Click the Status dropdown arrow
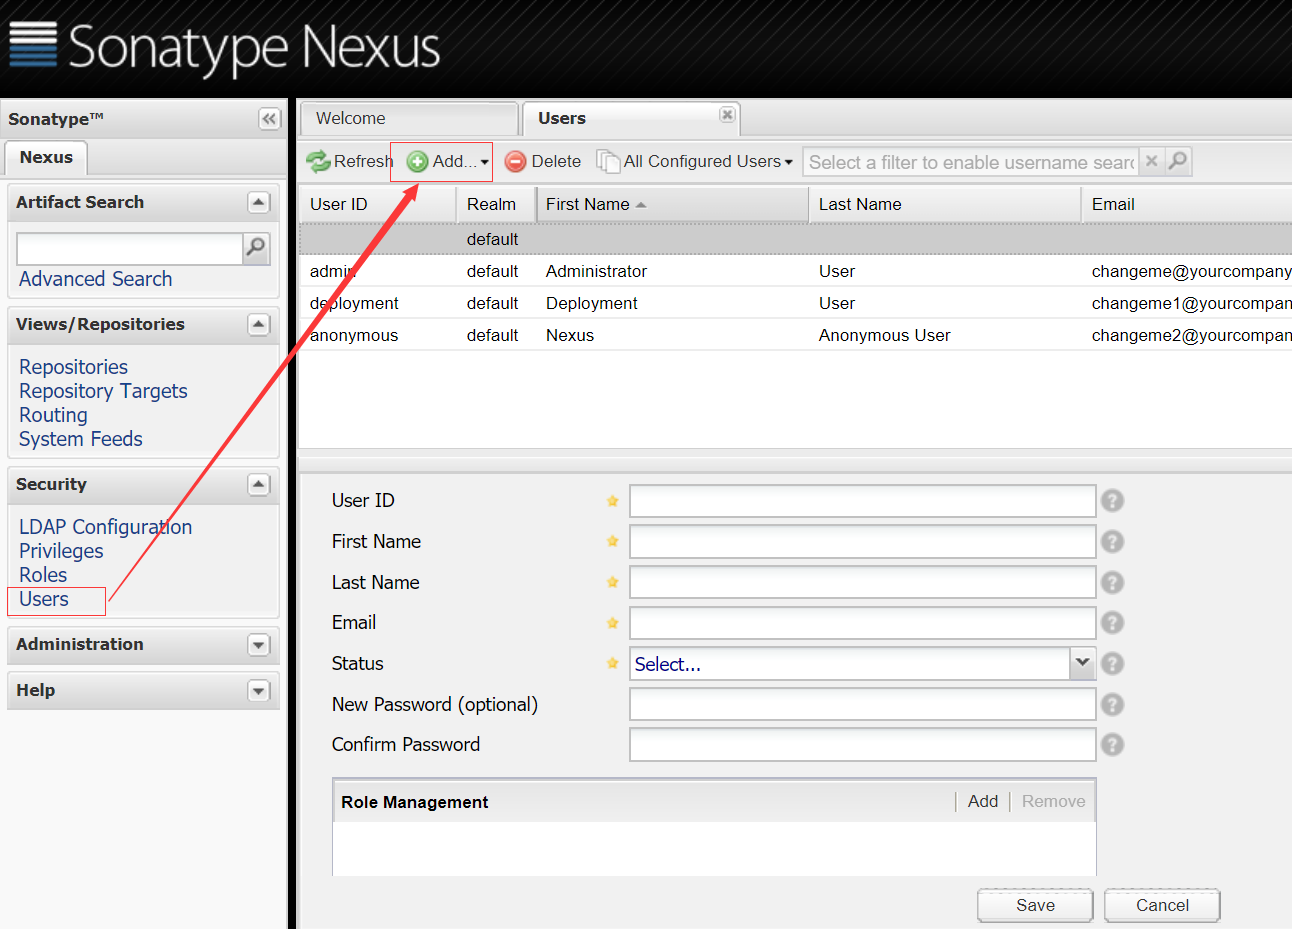This screenshot has height=929, width=1292. 1082,663
